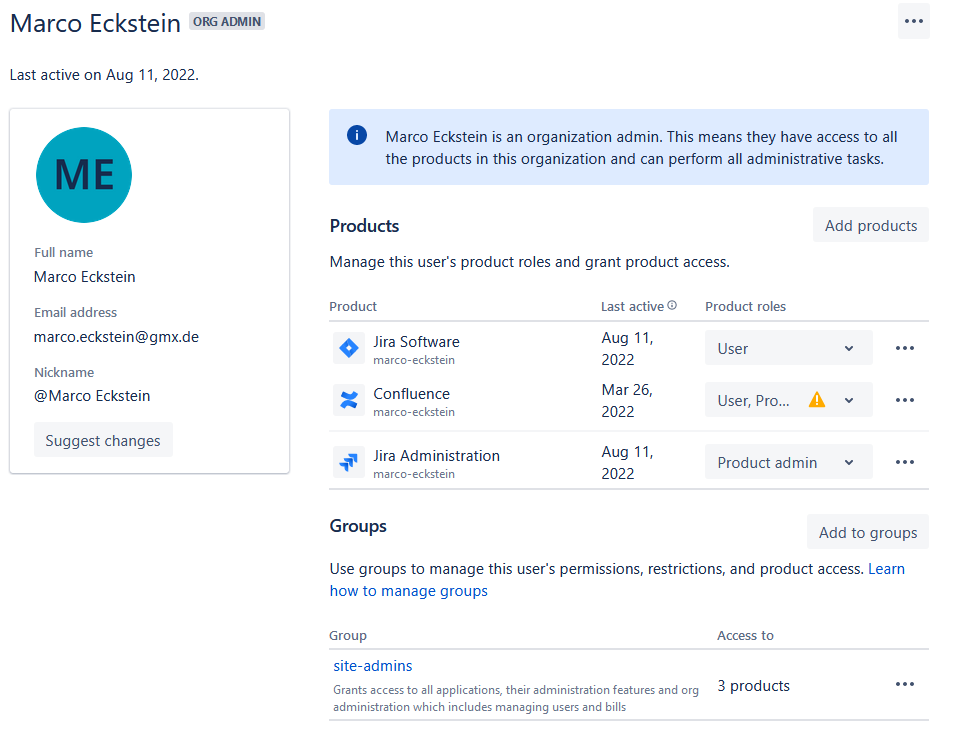Click Marco Eckstein's avatar
The height and width of the screenshot is (733, 968).
(83, 174)
